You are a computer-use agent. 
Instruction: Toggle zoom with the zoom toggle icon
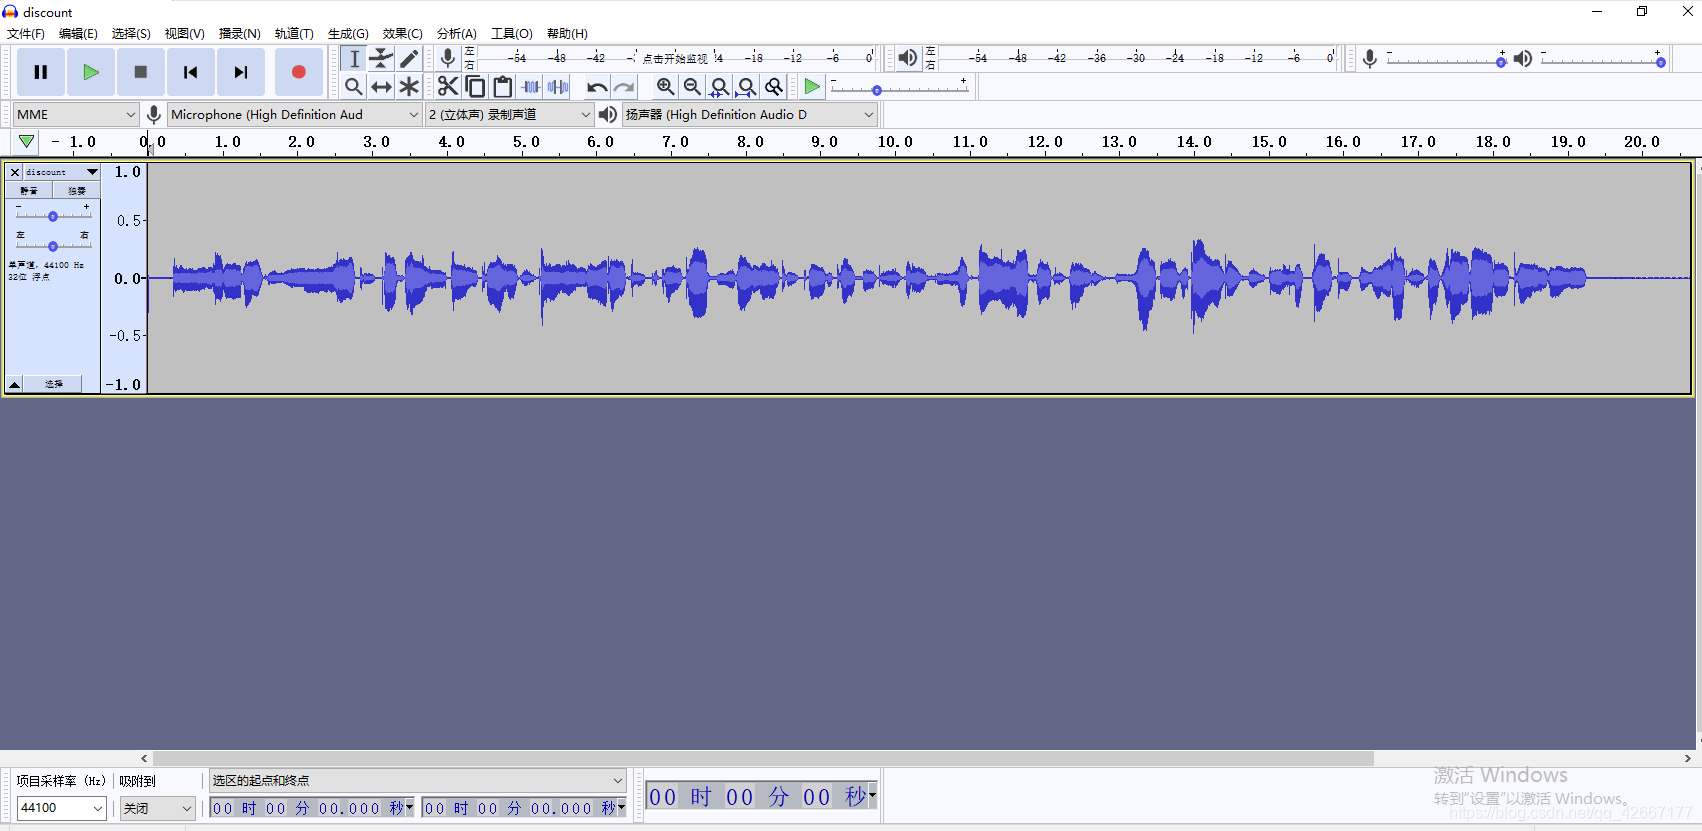(x=773, y=87)
